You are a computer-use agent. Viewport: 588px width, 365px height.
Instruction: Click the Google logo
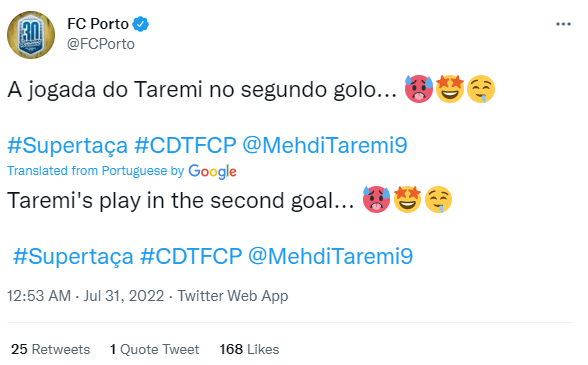coord(212,171)
